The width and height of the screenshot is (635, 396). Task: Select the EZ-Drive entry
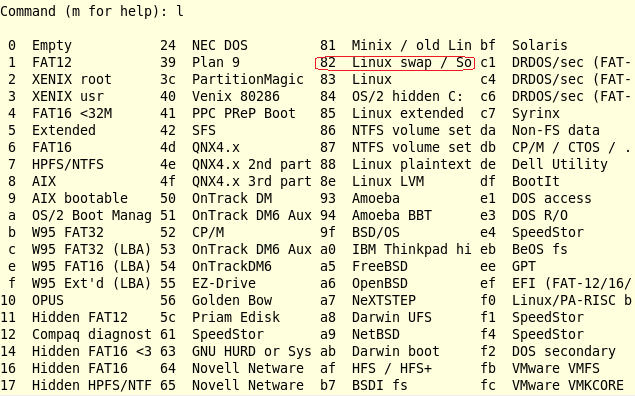pyautogui.click(x=208, y=283)
